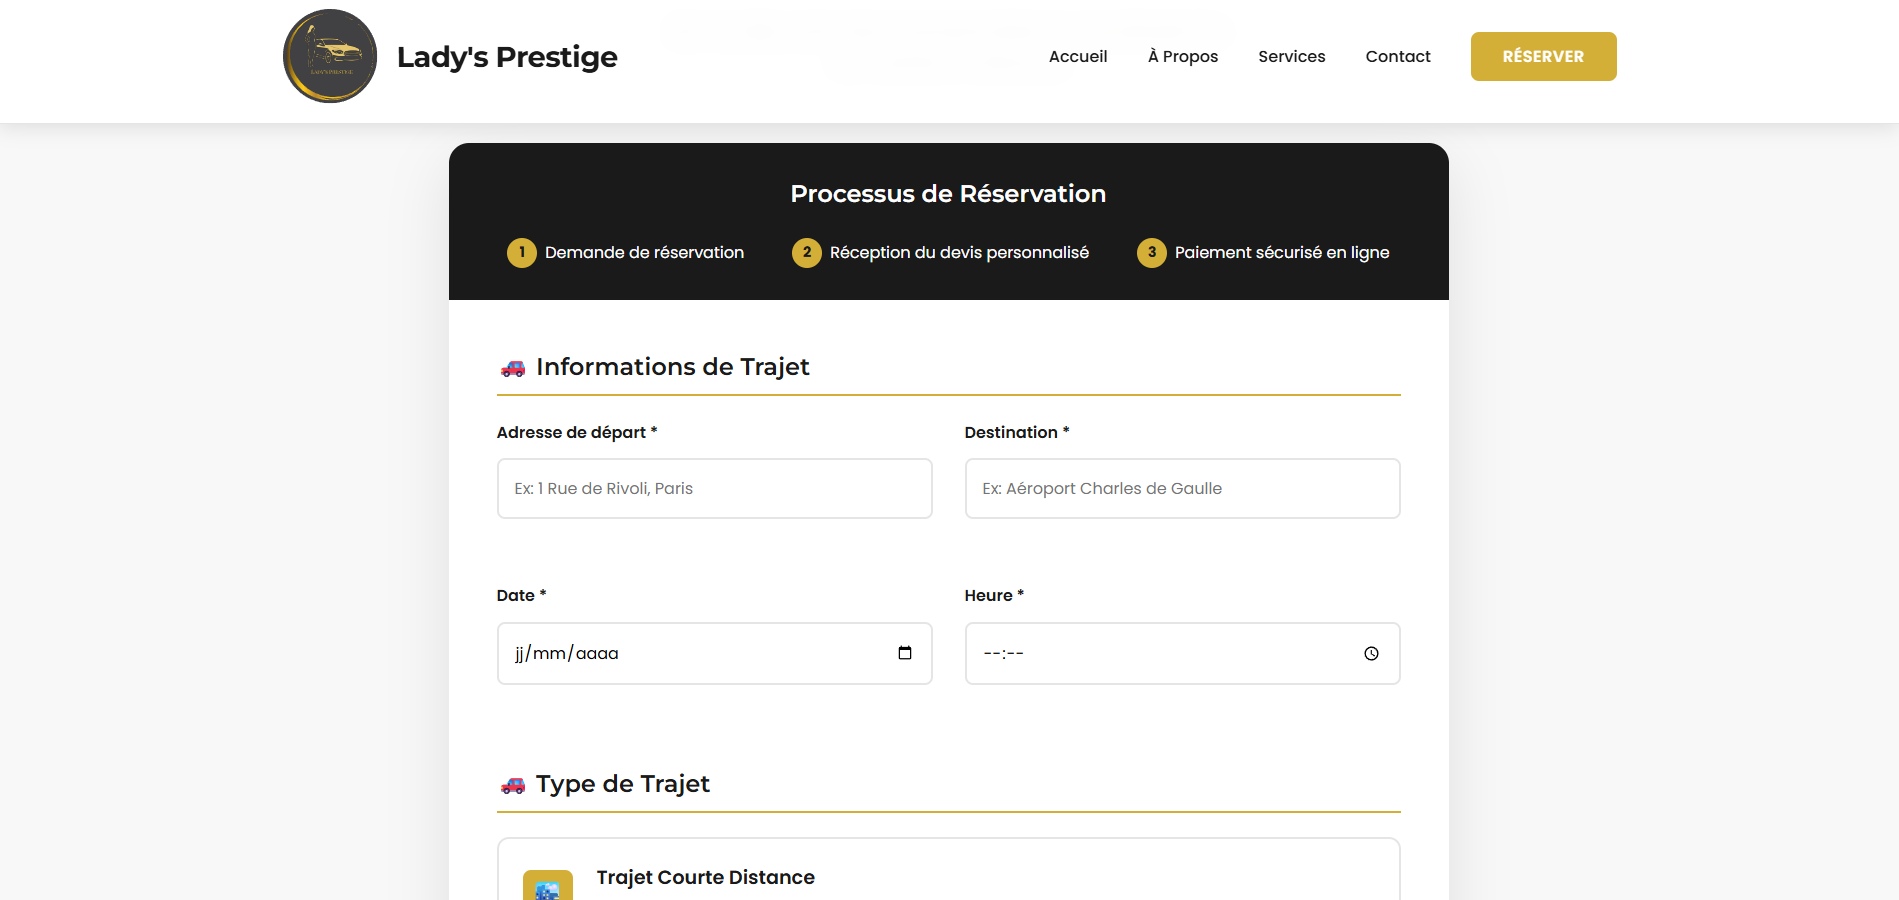
Task: Open the clock icon in Heure field
Action: (1371, 653)
